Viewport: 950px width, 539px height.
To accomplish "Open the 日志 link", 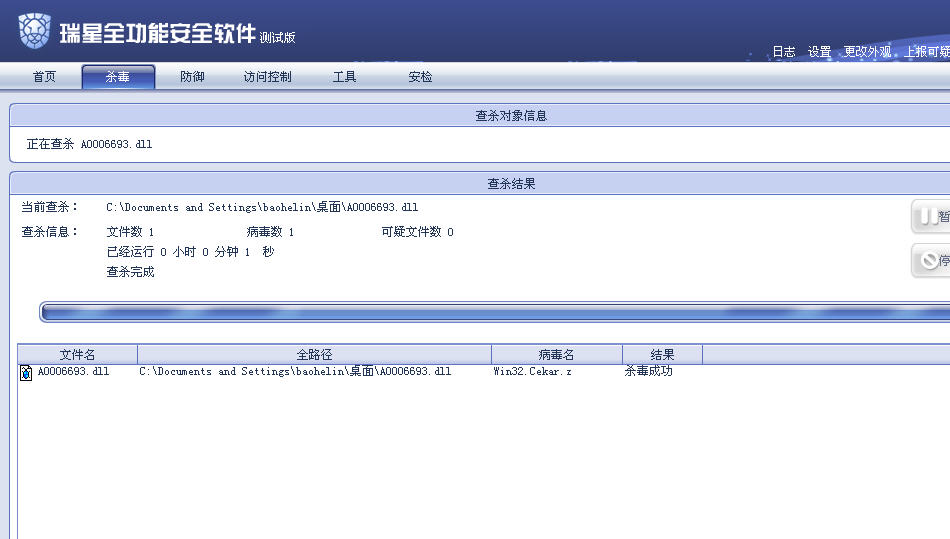I will [x=783, y=52].
